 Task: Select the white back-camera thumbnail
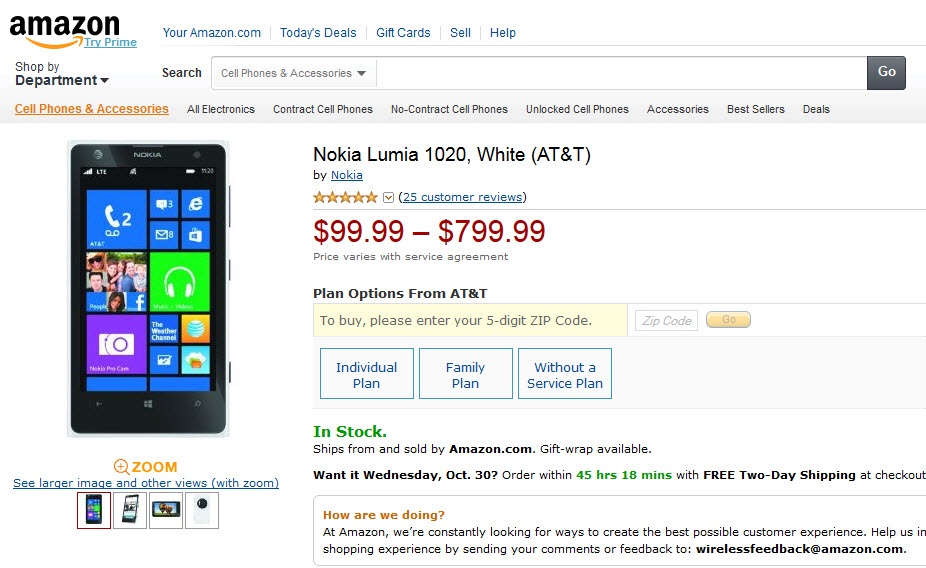(x=202, y=510)
